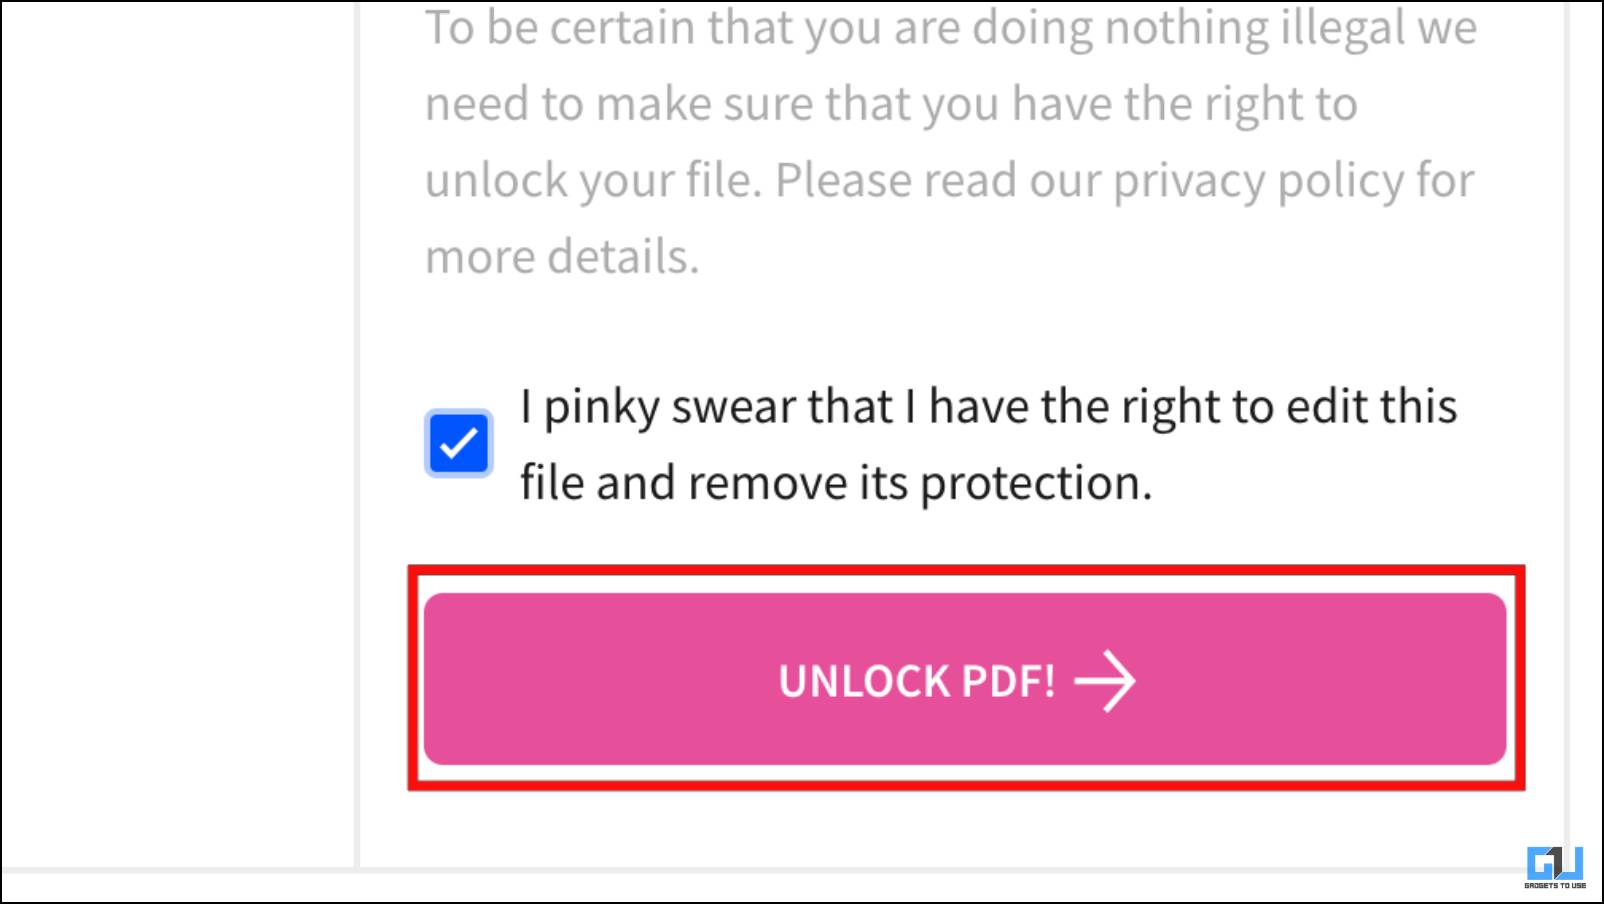Click the Gadgets To Use logo watermark
Screen dimensions: 1604x904
[x=1555, y=868]
